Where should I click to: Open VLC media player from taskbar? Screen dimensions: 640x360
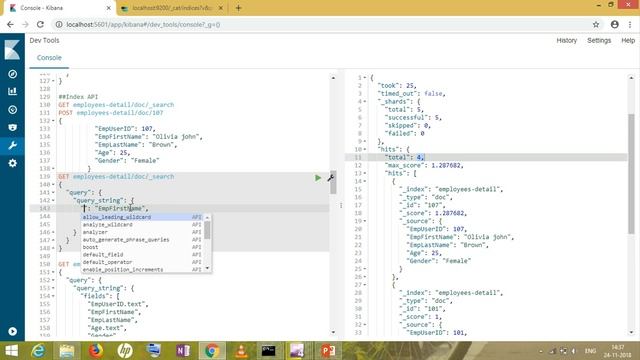(241, 351)
